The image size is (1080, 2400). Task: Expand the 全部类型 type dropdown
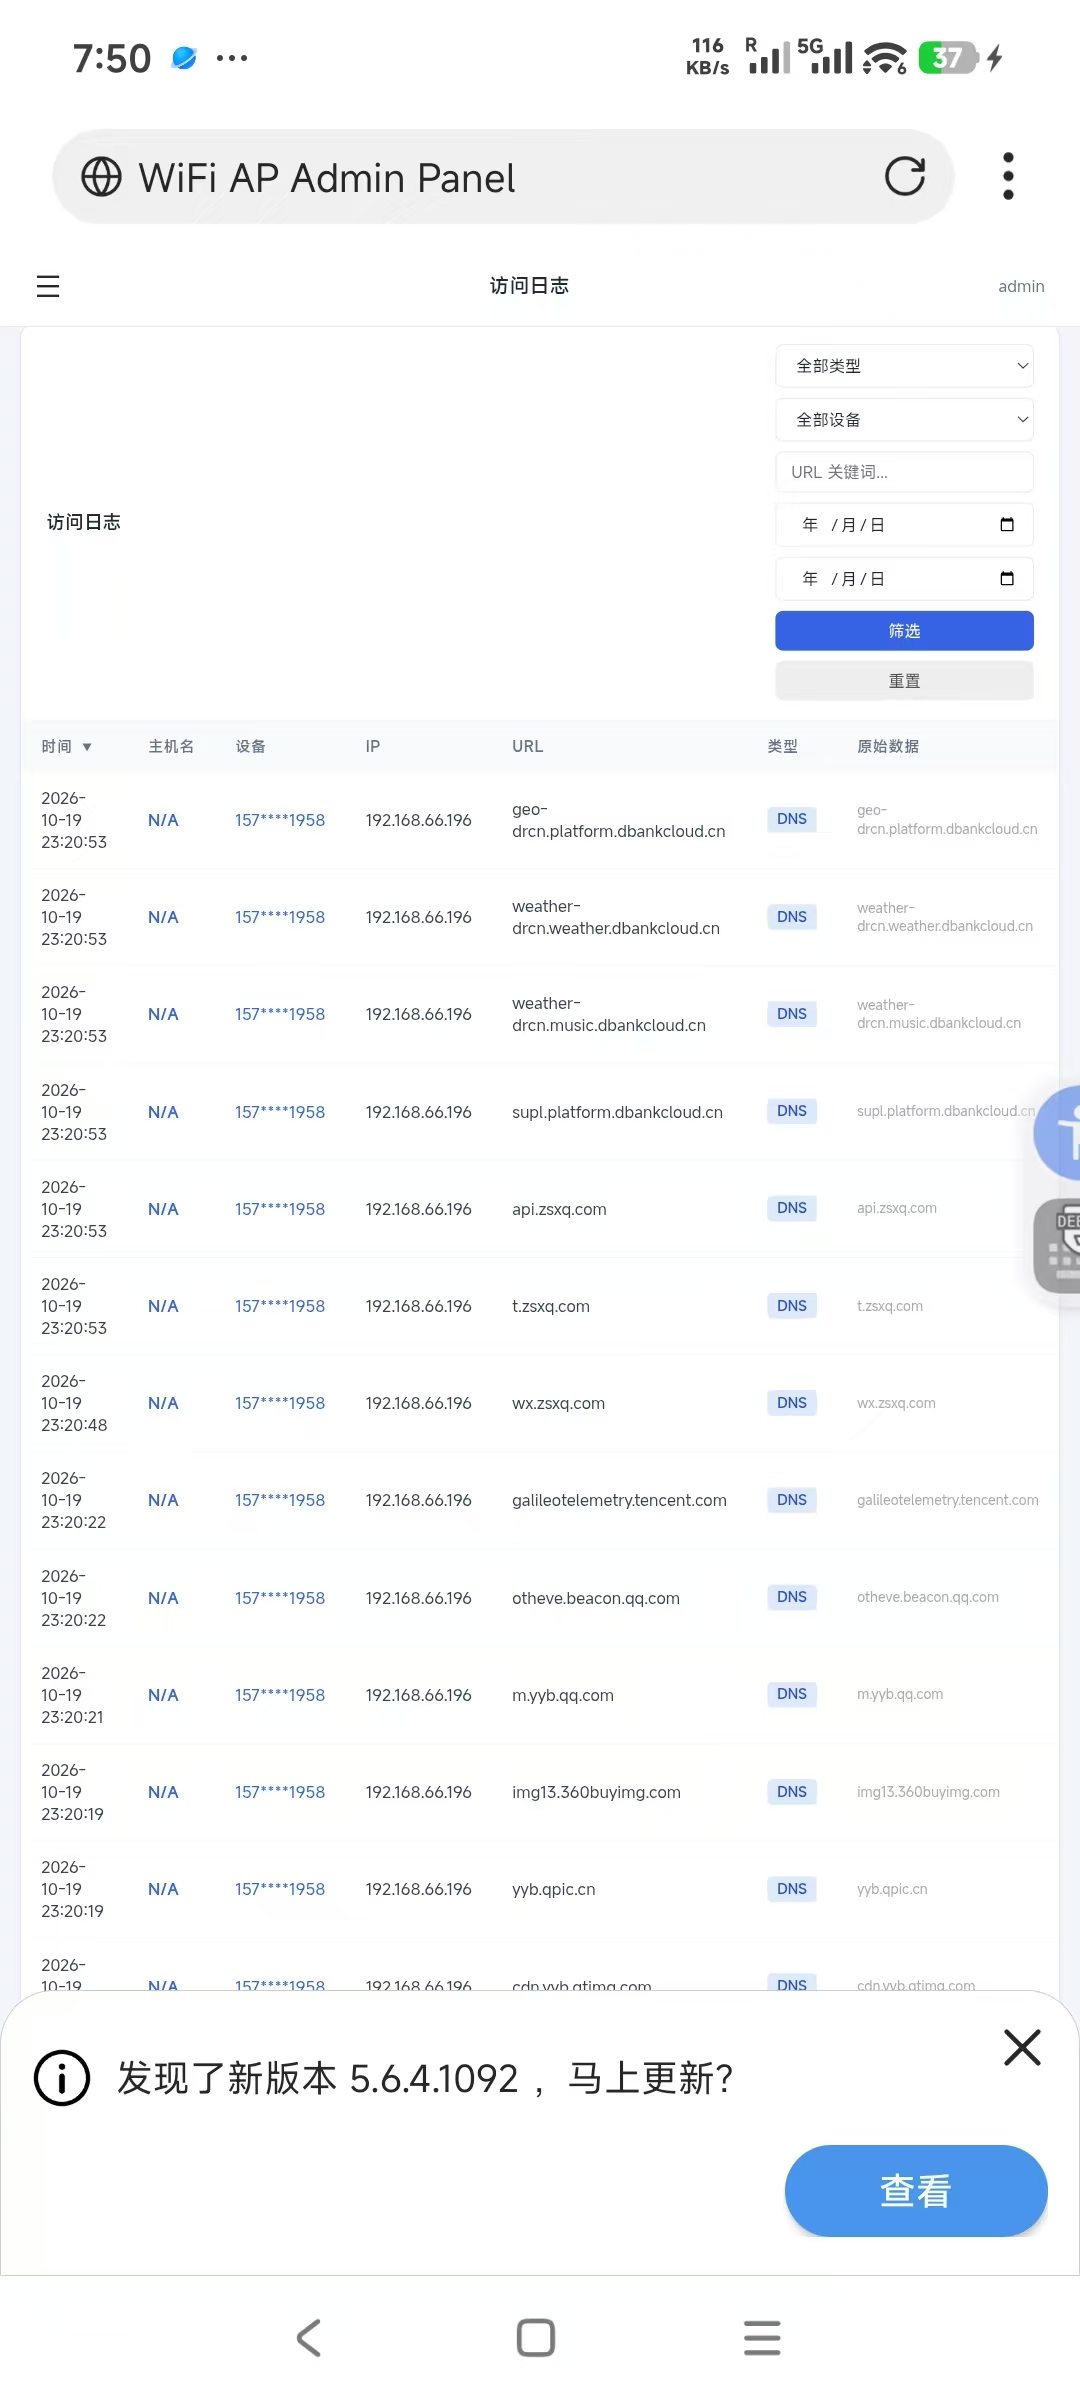click(x=904, y=366)
